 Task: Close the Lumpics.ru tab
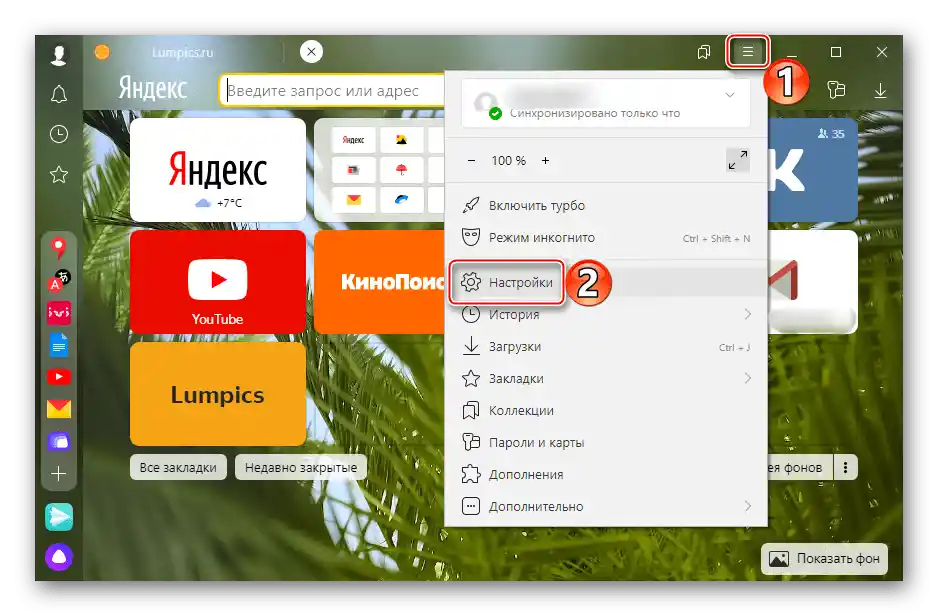pos(311,51)
